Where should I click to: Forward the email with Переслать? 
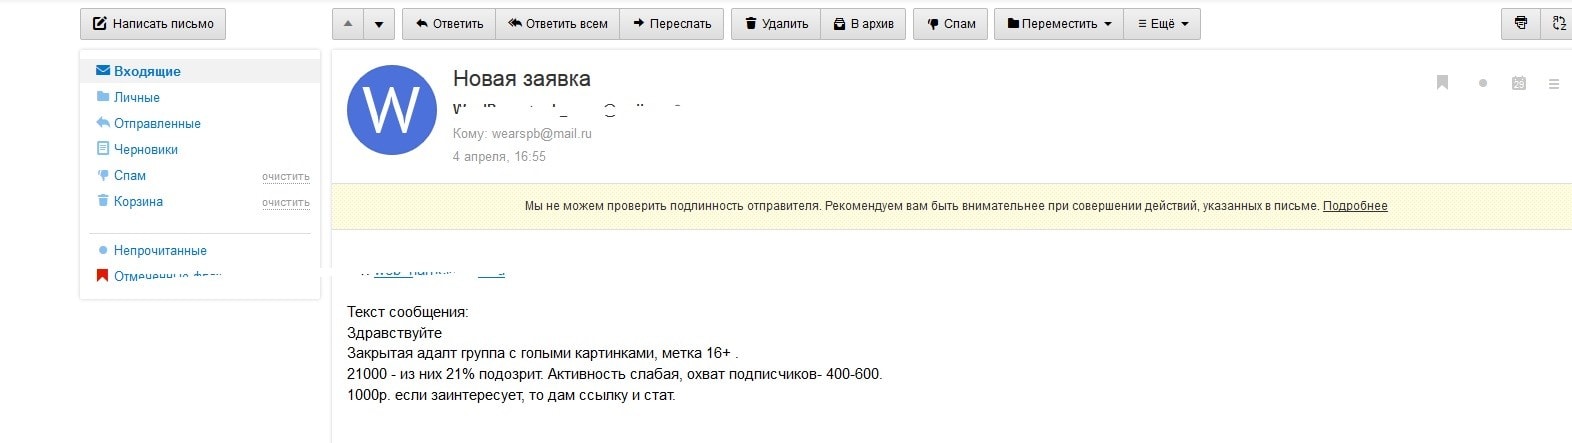tap(671, 24)
